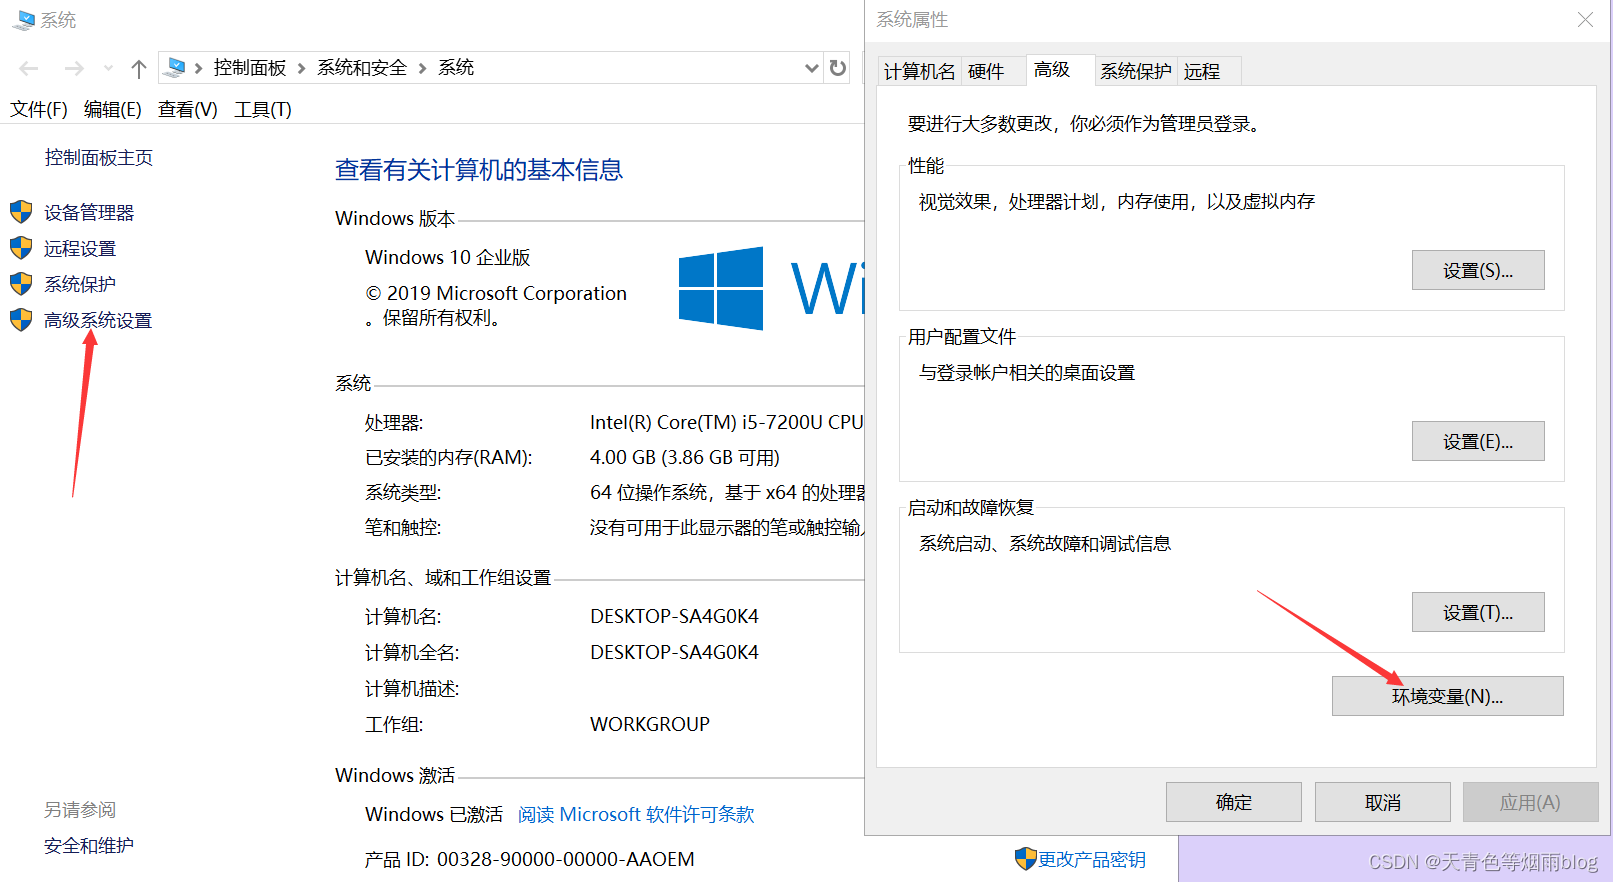Open 环境变量(N)... dialog
The width and height of the screenshot is (1613, 882).
[x=1447, y=696]
